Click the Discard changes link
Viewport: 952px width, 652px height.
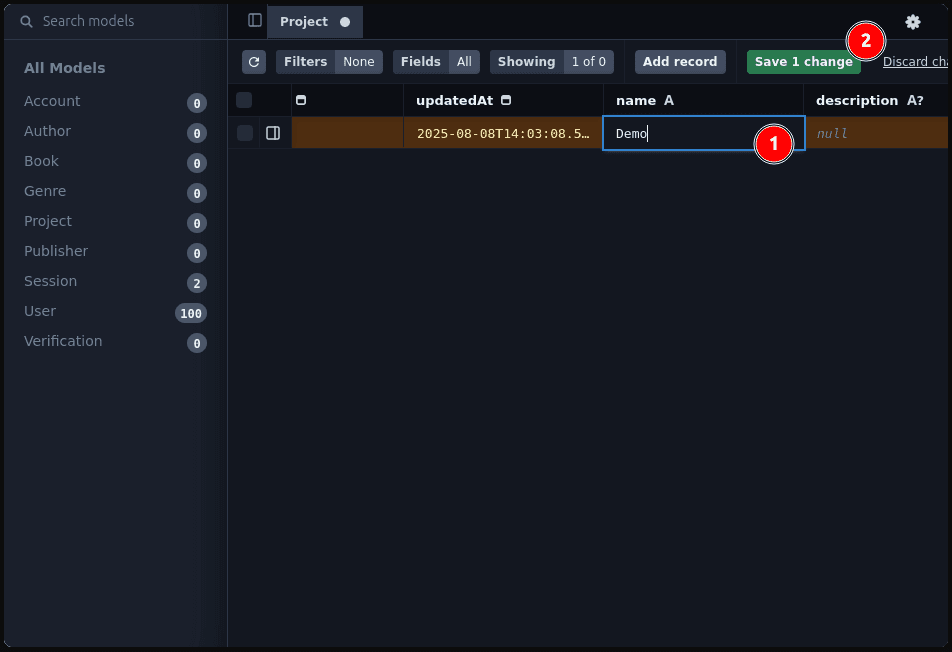915,62
